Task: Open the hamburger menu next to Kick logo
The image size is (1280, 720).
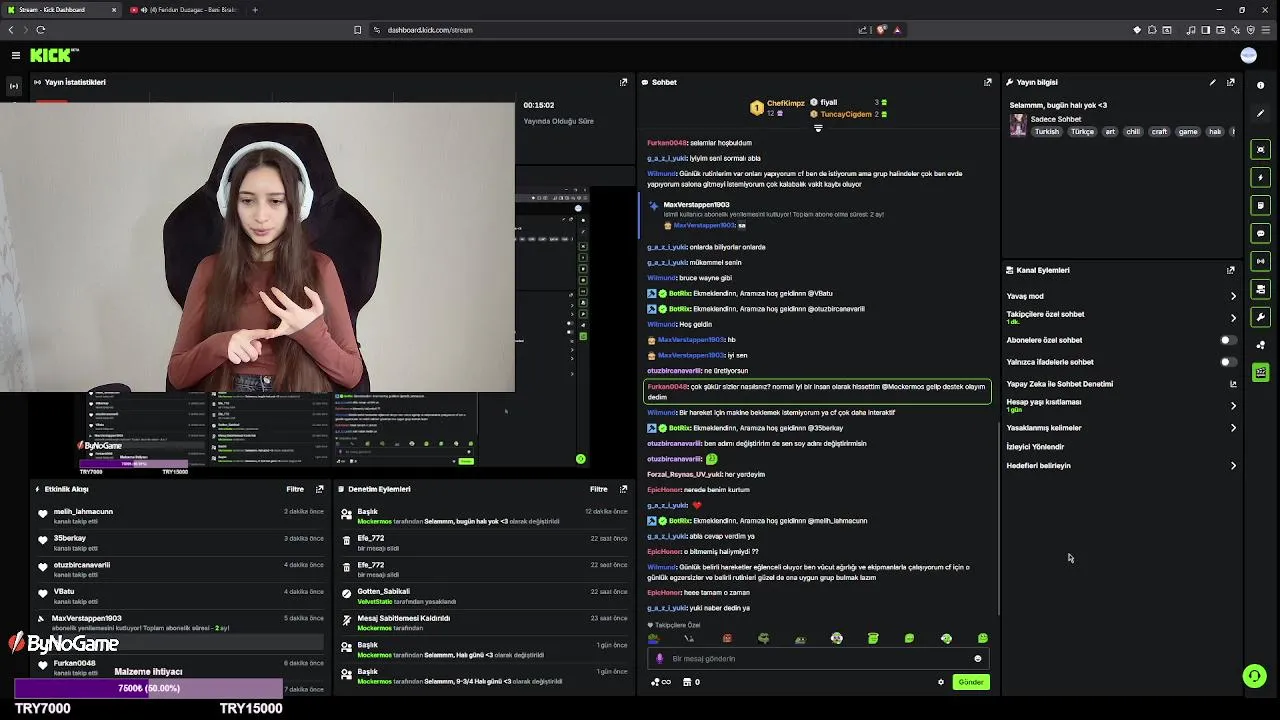Action: [15, 56]
